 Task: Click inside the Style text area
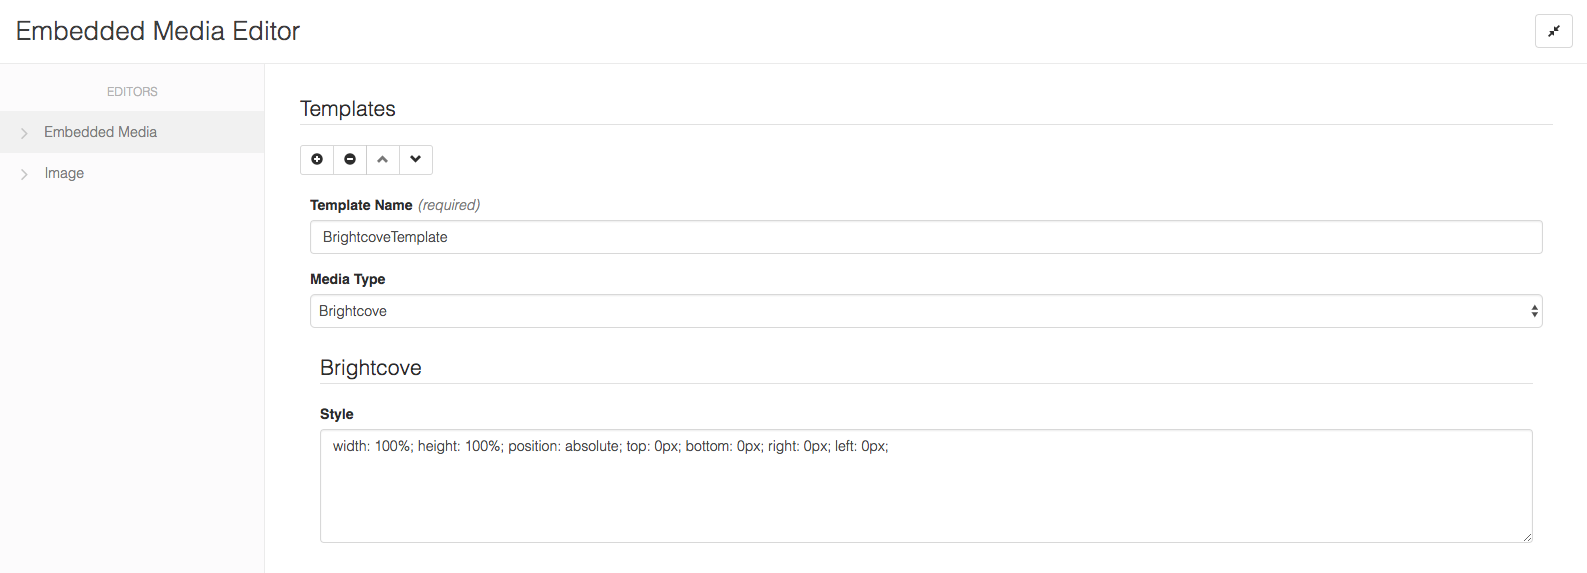(x=926, y=486)
